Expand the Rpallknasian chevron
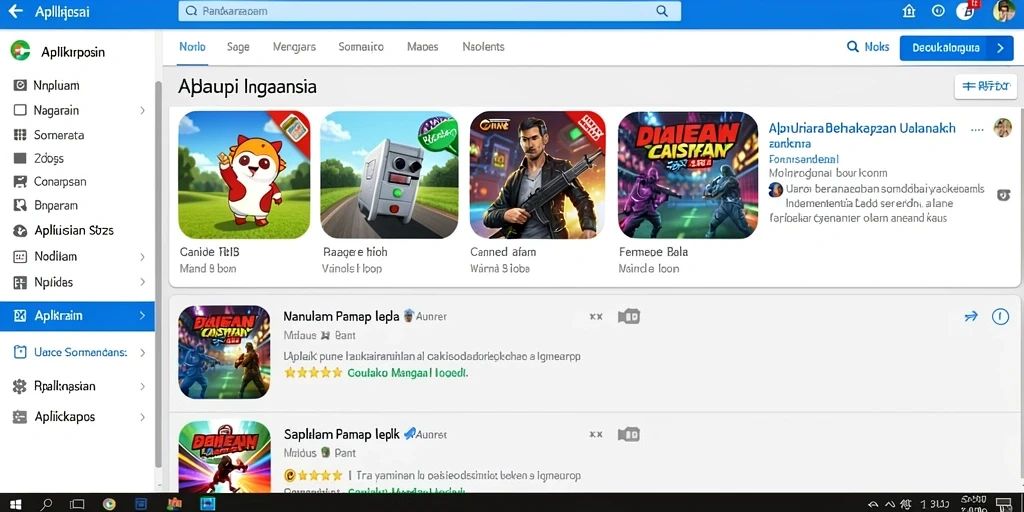 pyautogui.click(x=142, y=387)
